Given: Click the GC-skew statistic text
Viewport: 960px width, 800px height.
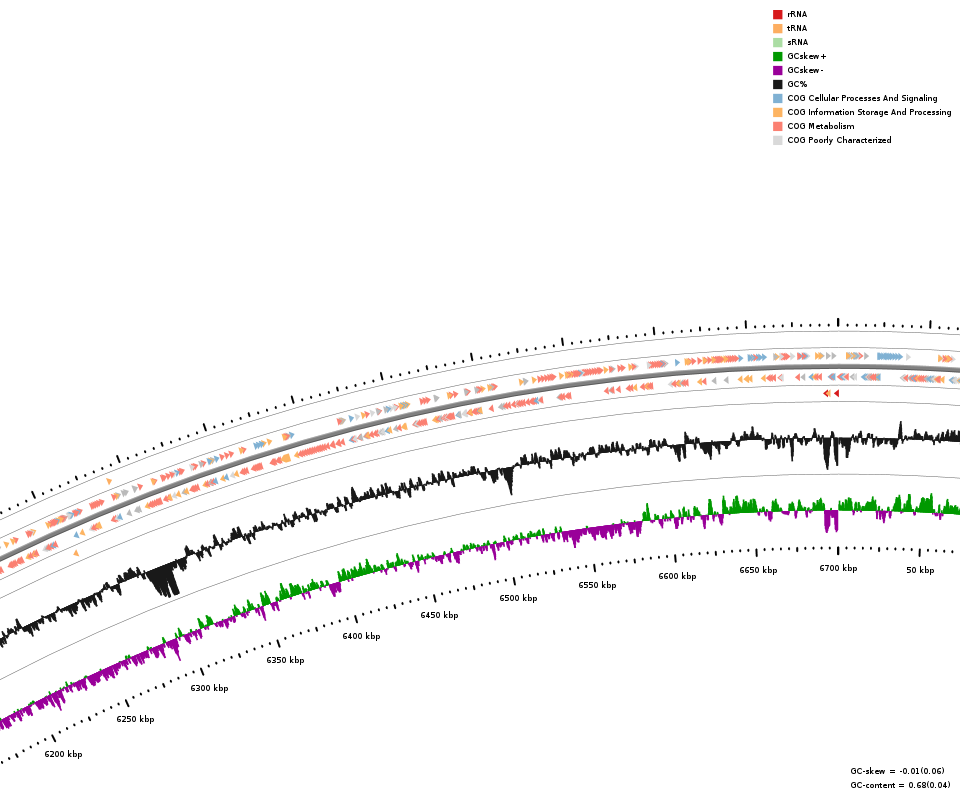Looking at the screenshot, I should coord(897,772).
